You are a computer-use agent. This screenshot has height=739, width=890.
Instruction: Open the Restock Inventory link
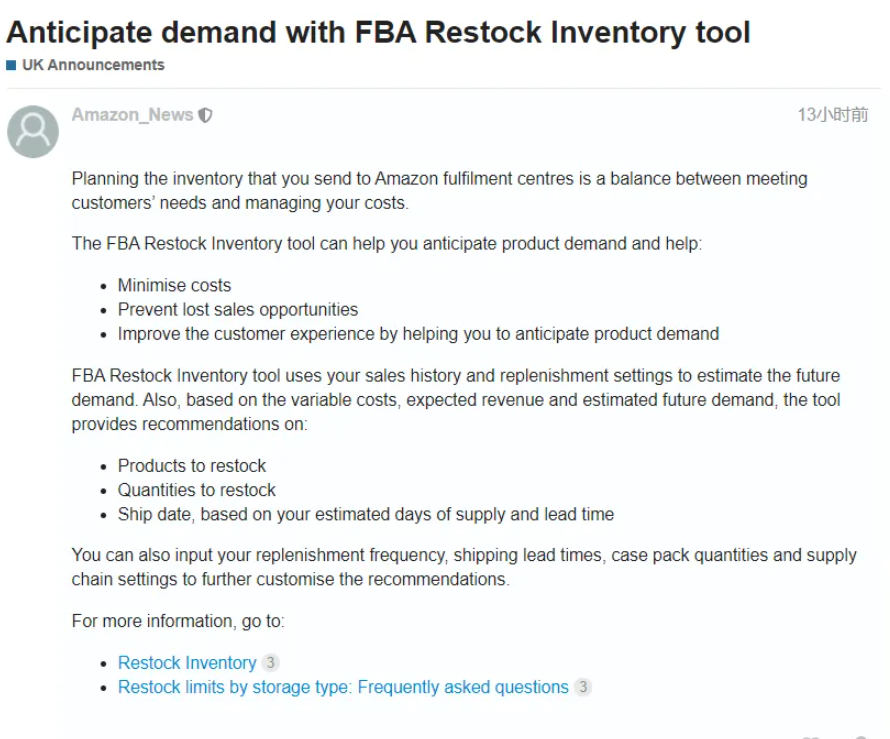(187, 662)
